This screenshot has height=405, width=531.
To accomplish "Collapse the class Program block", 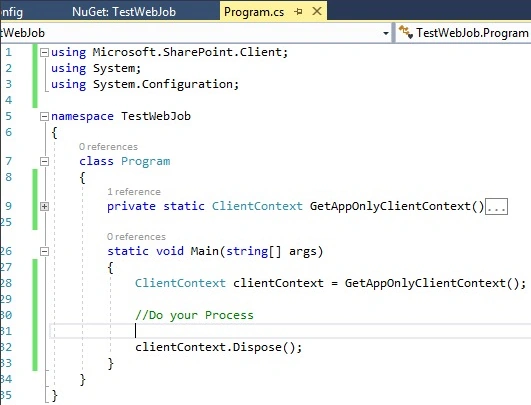I will coord(44,162).
